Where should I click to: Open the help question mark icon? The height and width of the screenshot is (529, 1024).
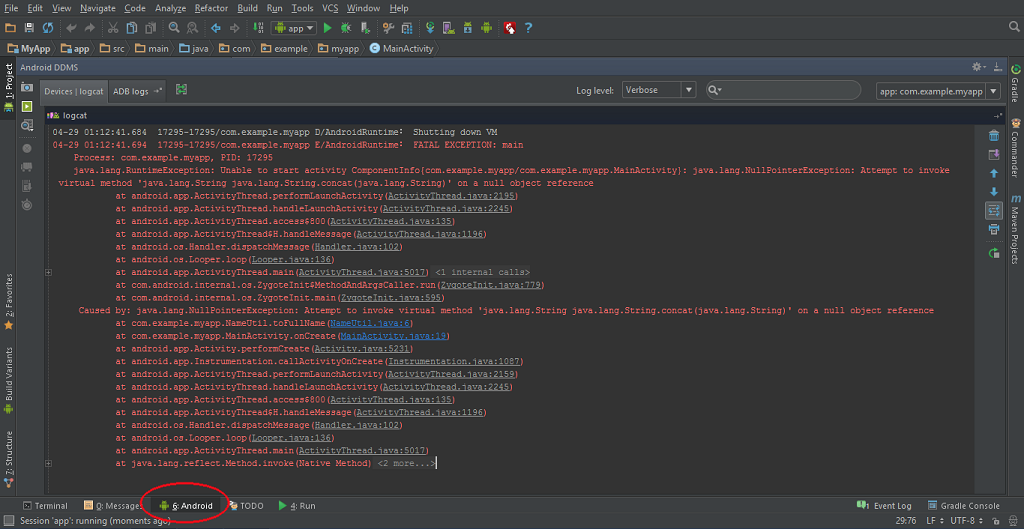pos(528,28)
